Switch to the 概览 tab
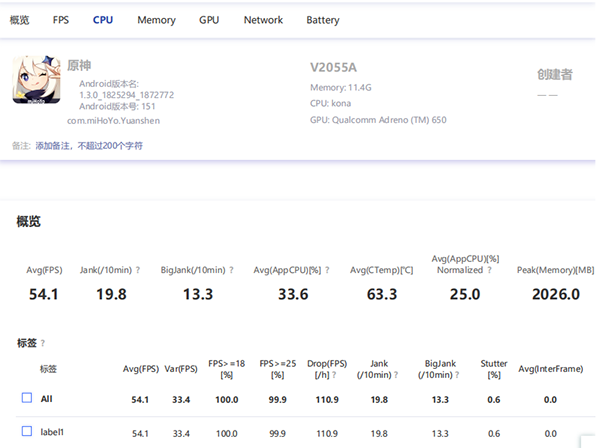 point(18,20)
